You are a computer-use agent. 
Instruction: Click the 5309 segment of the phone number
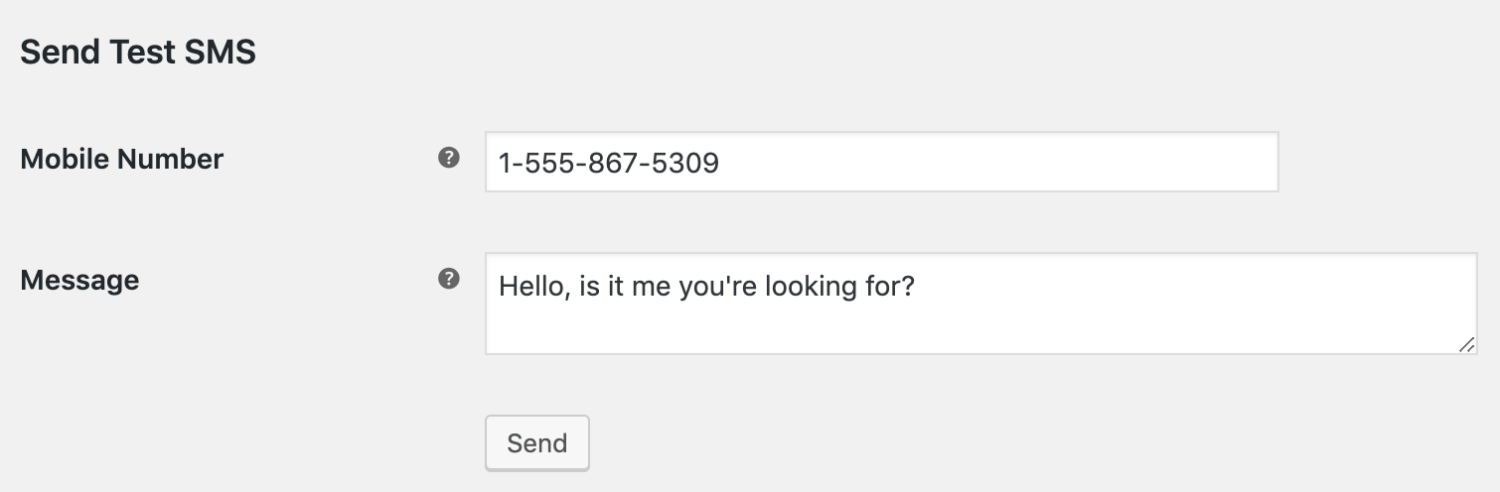click(x=684, y=163)
